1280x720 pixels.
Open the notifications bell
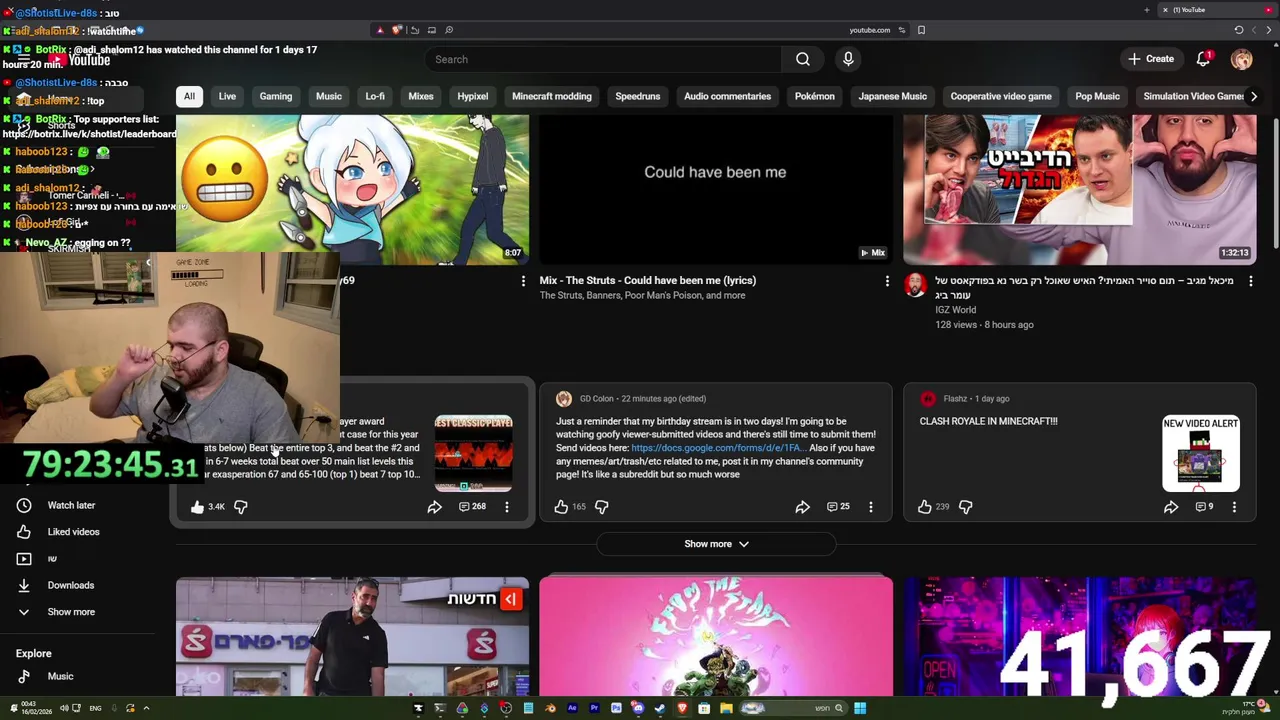1203,59
